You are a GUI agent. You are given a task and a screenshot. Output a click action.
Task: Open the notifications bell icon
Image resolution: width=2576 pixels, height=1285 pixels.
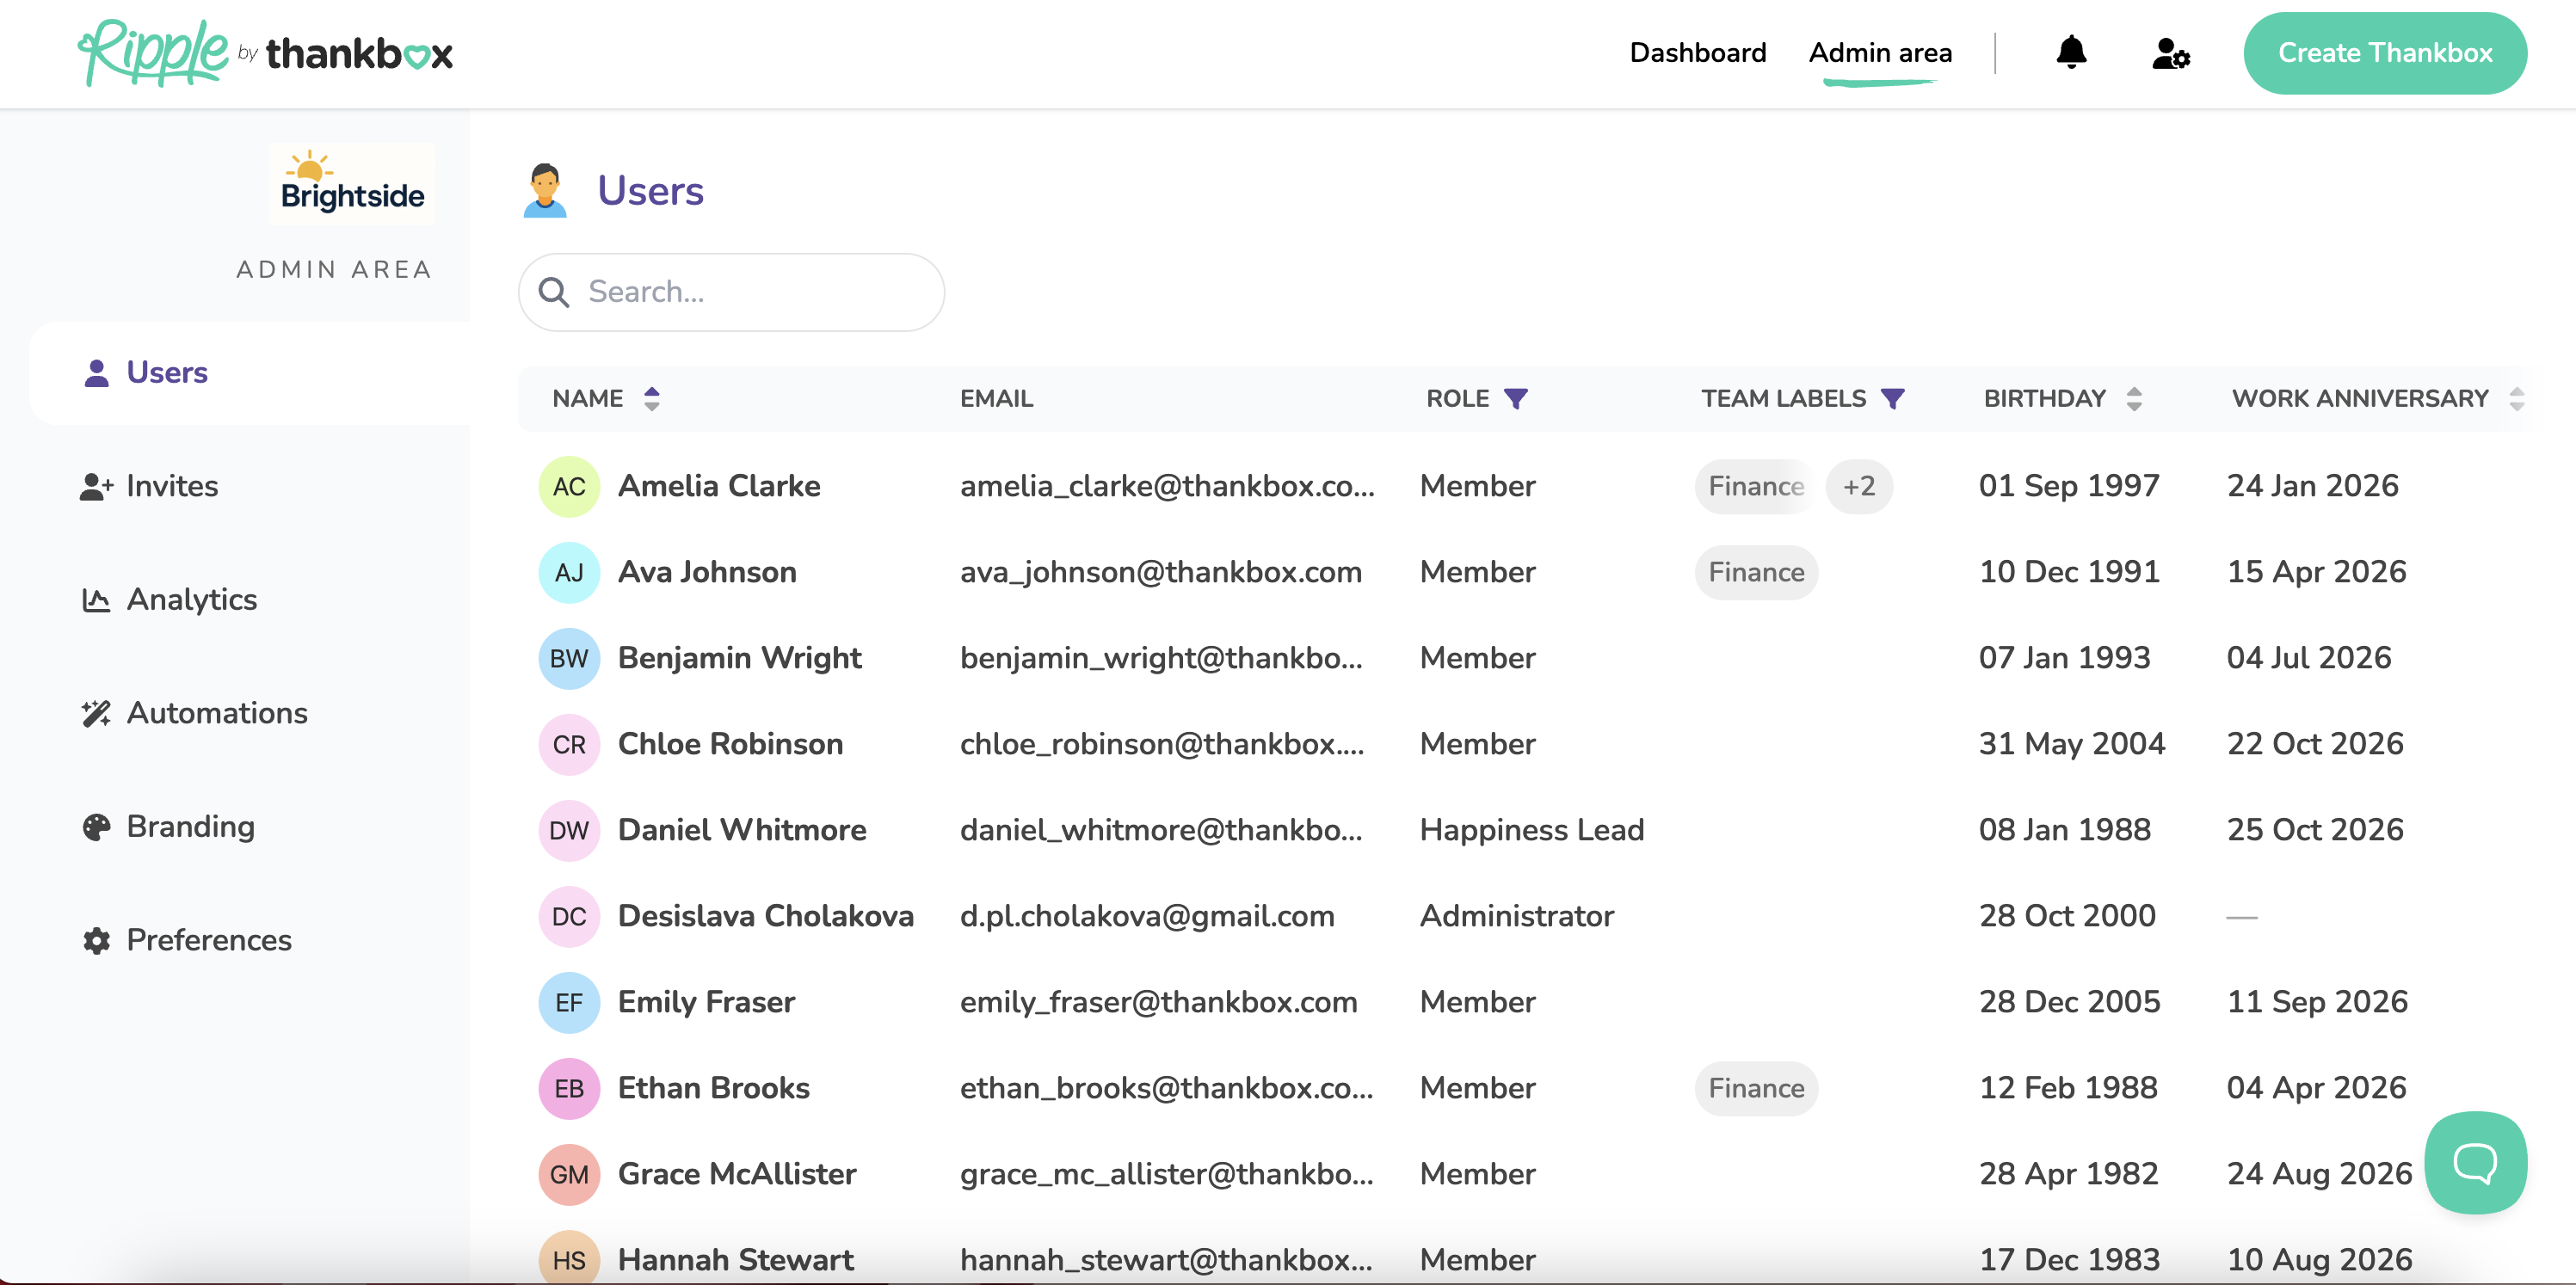coord(2070,52)
